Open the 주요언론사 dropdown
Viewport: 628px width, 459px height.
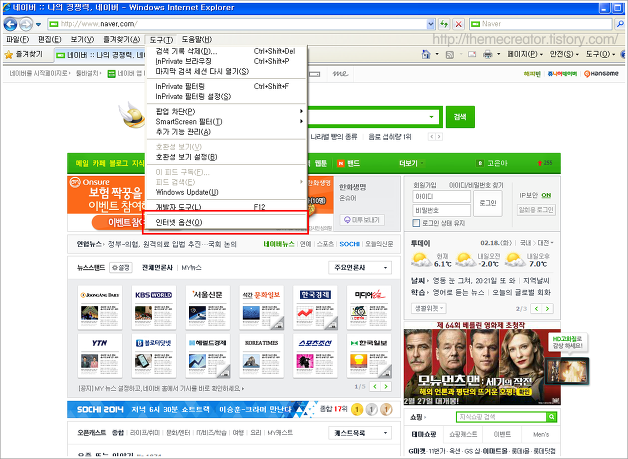point(360,268)
